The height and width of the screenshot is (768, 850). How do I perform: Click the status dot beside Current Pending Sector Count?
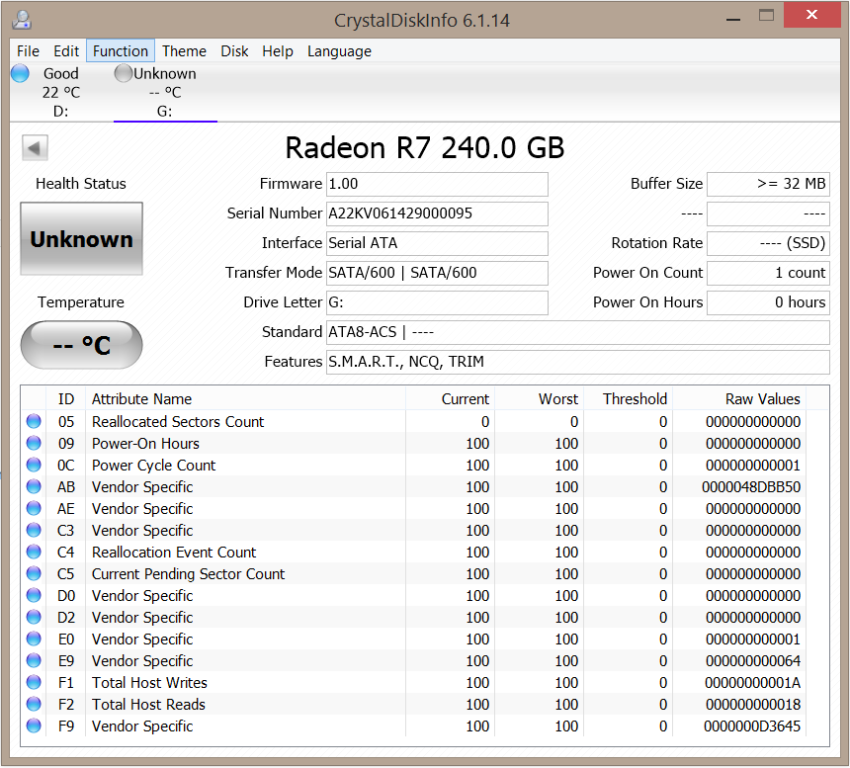point(33,573)
